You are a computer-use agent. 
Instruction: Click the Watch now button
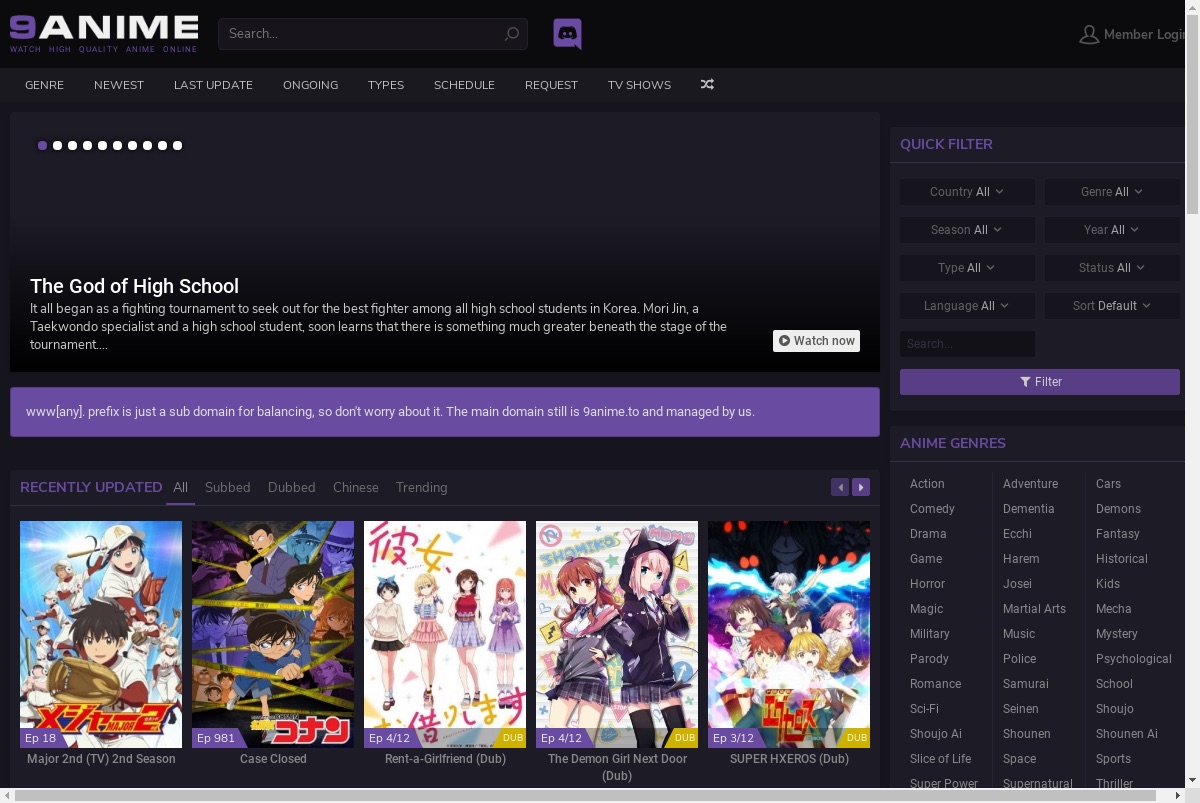click(816, 341)
